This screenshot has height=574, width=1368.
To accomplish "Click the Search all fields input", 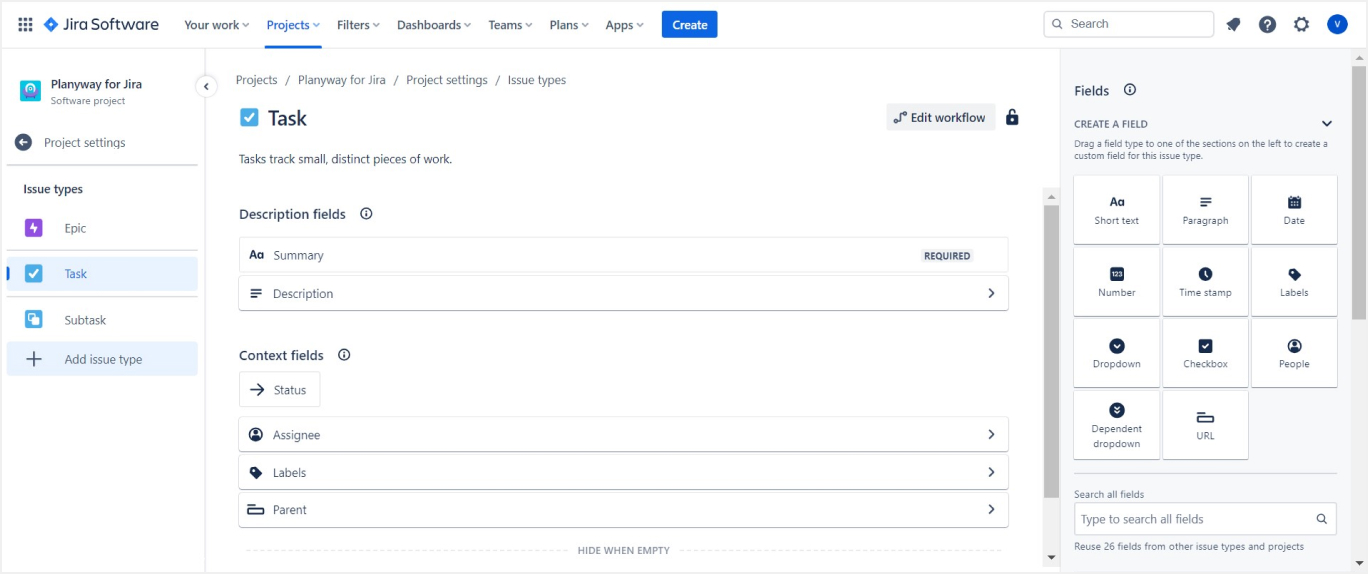I will click(x=1194, y=519).
